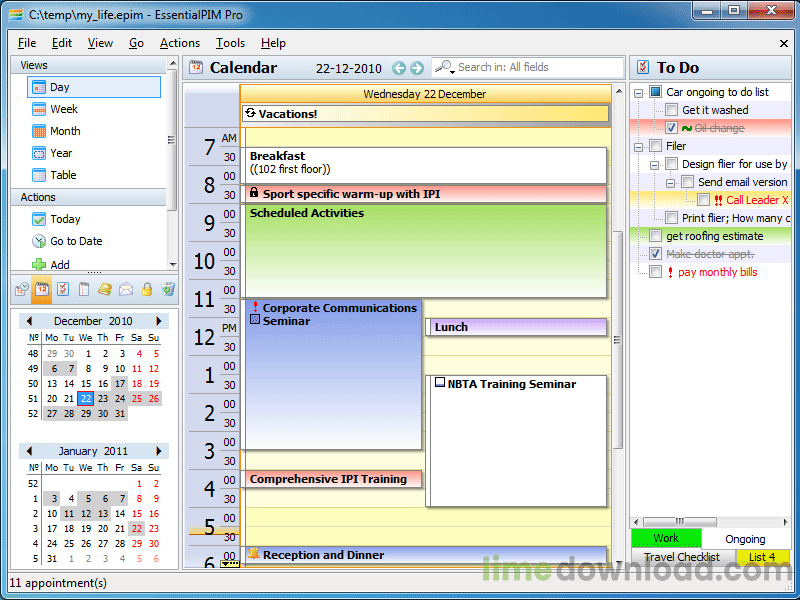Open the Calendar module icon
800x600 pixels.
pyautogui.click(x=42, y=289)
